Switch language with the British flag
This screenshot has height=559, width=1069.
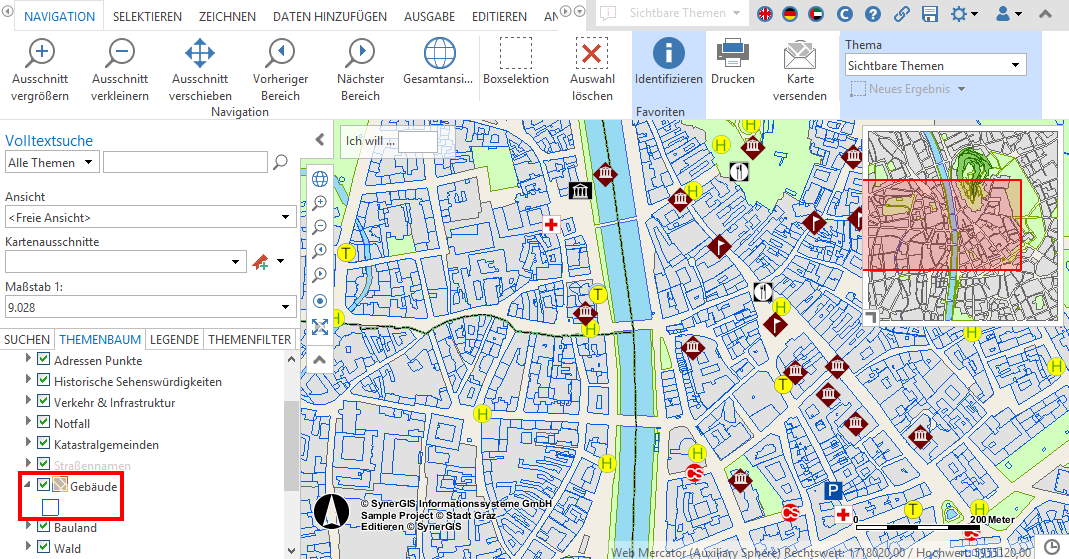[765, 14]
